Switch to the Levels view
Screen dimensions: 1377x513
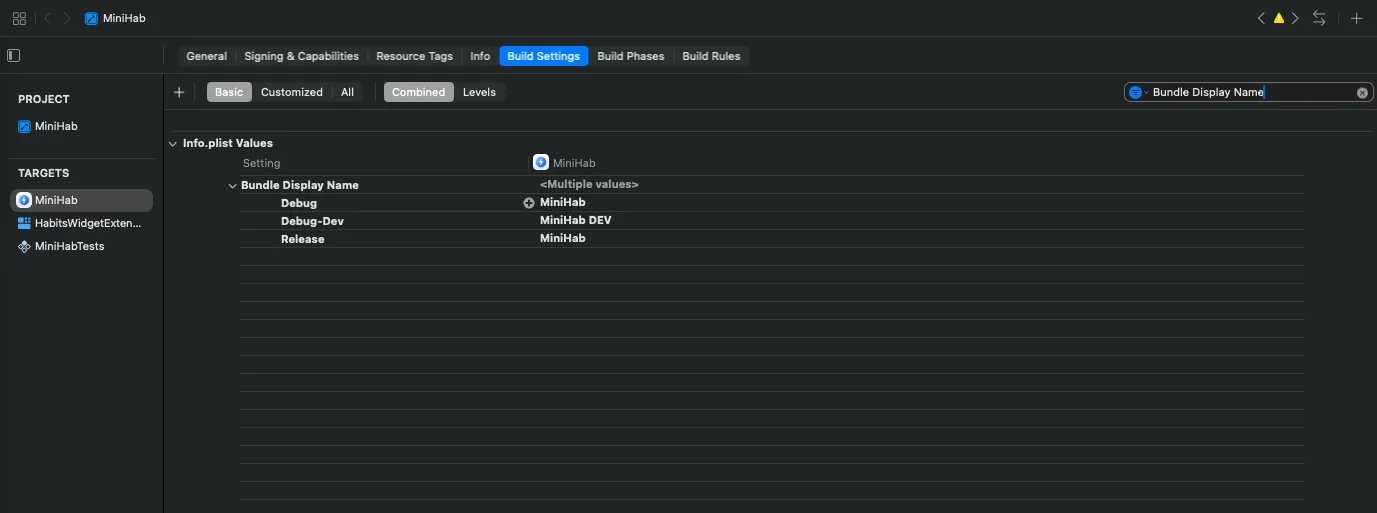(479, 92)
